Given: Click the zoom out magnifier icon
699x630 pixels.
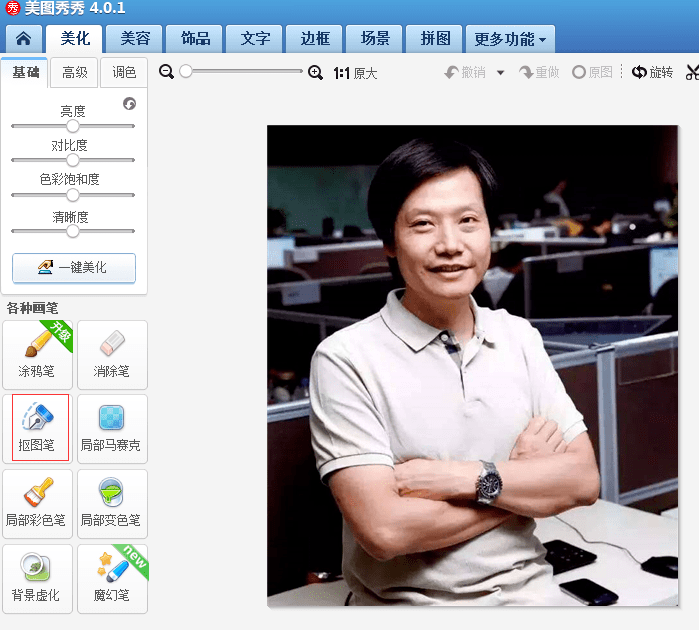Looking at the screenshot, I should pos(166,71).
